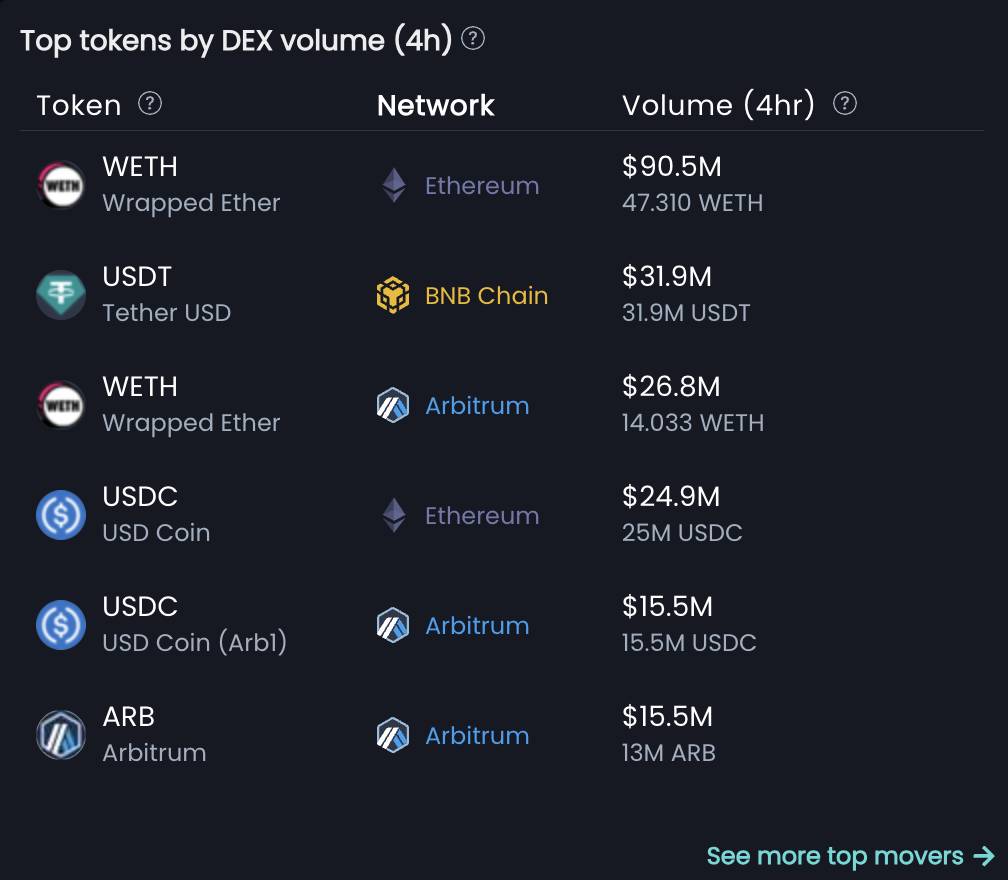Click the Token column header label
This screenshot has width=1008, height=880.
(x=79, y=105)
